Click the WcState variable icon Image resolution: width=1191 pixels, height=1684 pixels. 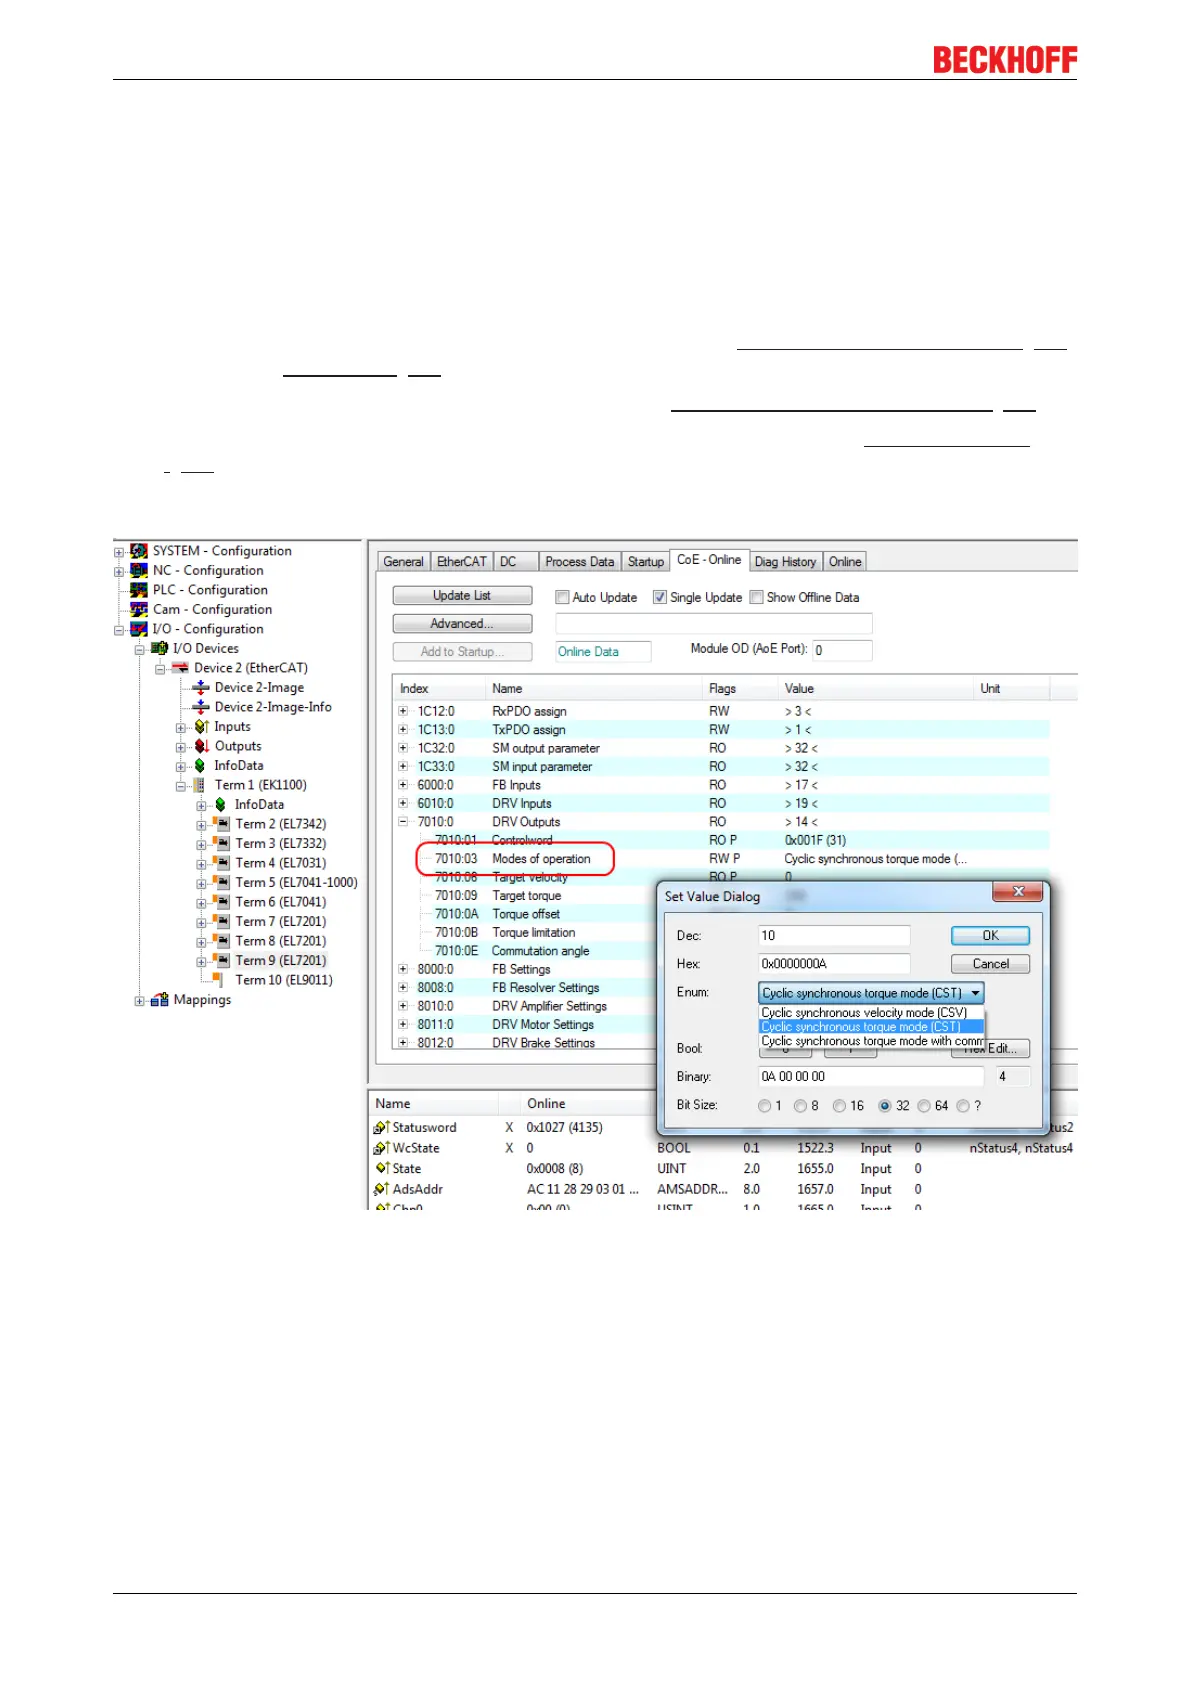[381, 1149]
